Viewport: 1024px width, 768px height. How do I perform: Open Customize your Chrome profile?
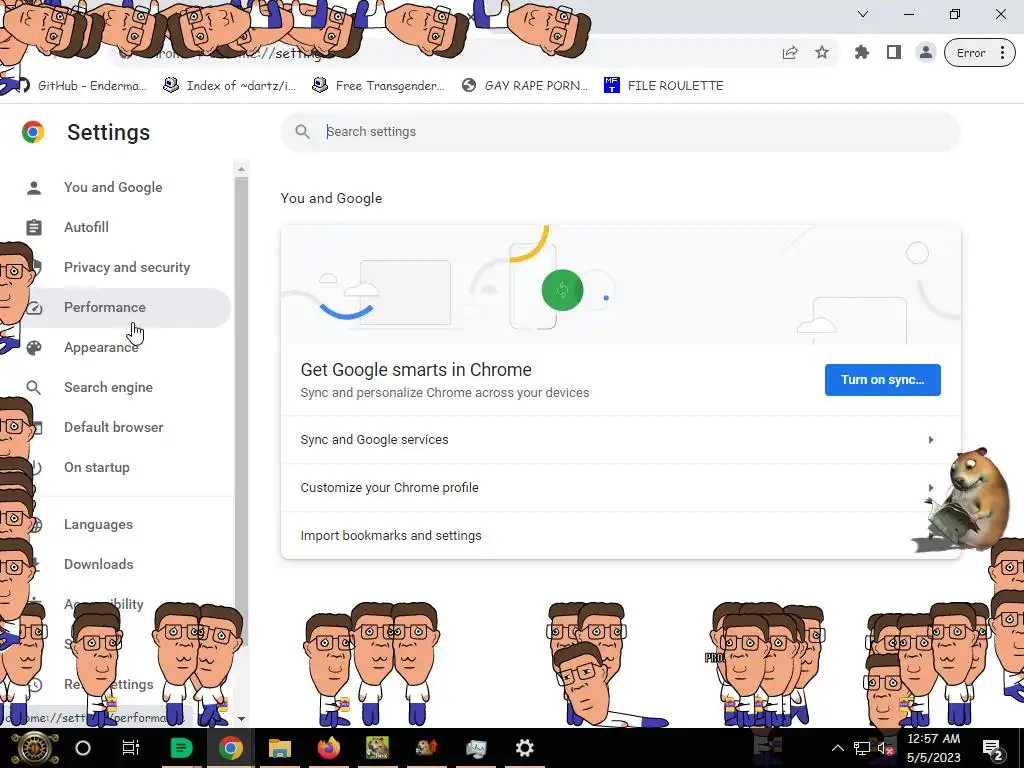click(x=620, y=488)
